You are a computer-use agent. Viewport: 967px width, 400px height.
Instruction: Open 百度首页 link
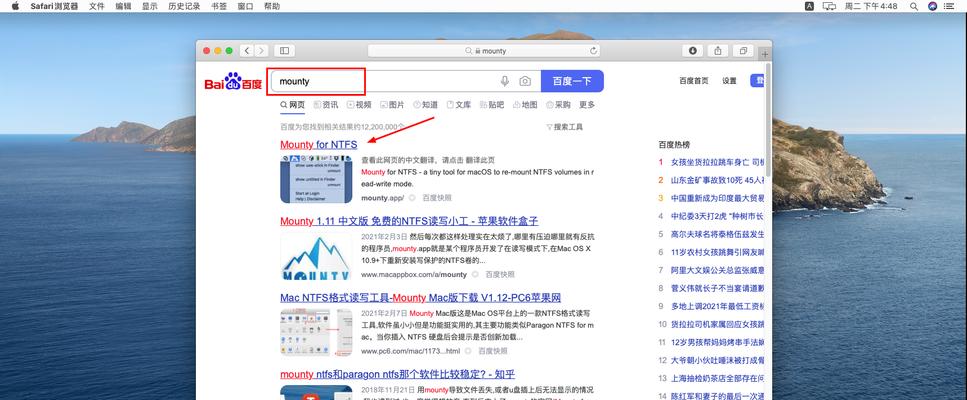[x=694, y=81]
